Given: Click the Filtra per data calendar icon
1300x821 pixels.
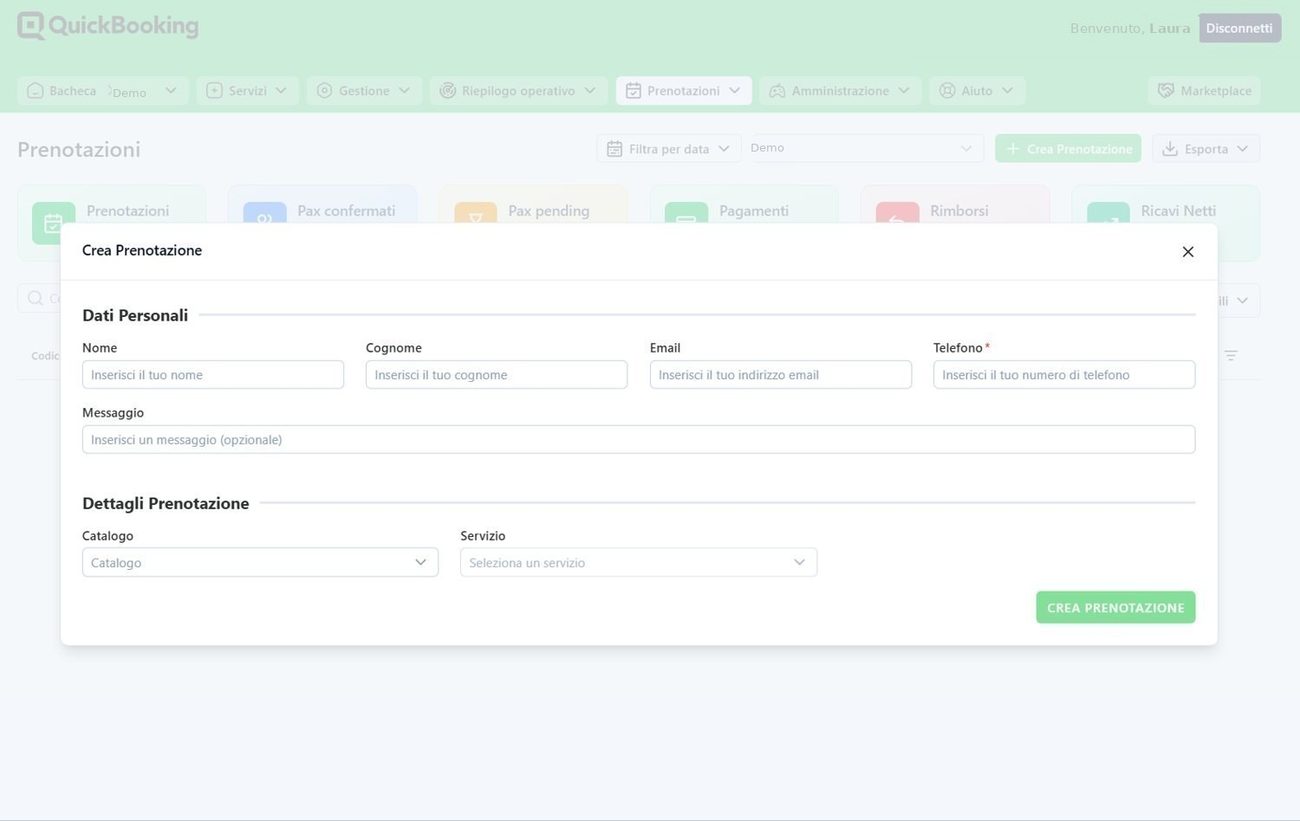Looking at the screenshot, I should tap(614, 149).
